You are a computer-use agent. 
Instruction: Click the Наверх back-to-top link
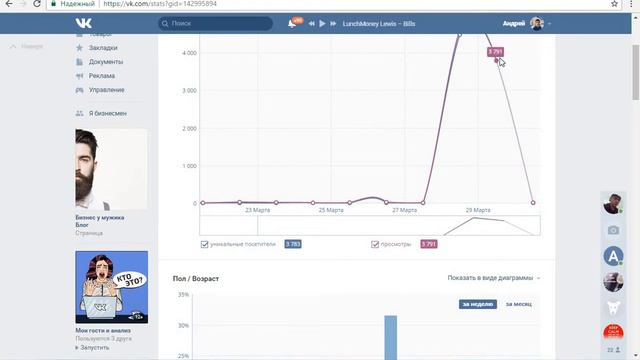click(27, 46)
